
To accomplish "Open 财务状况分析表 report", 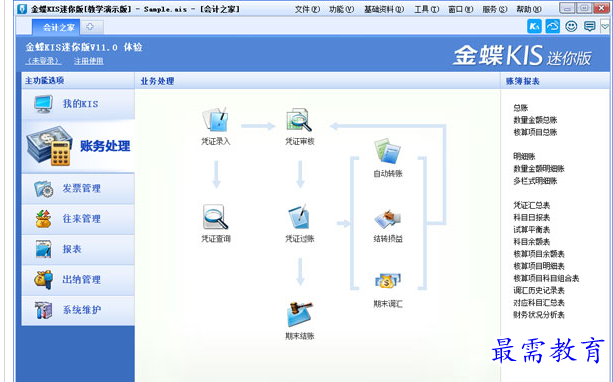I will click(x=539, y=314).
